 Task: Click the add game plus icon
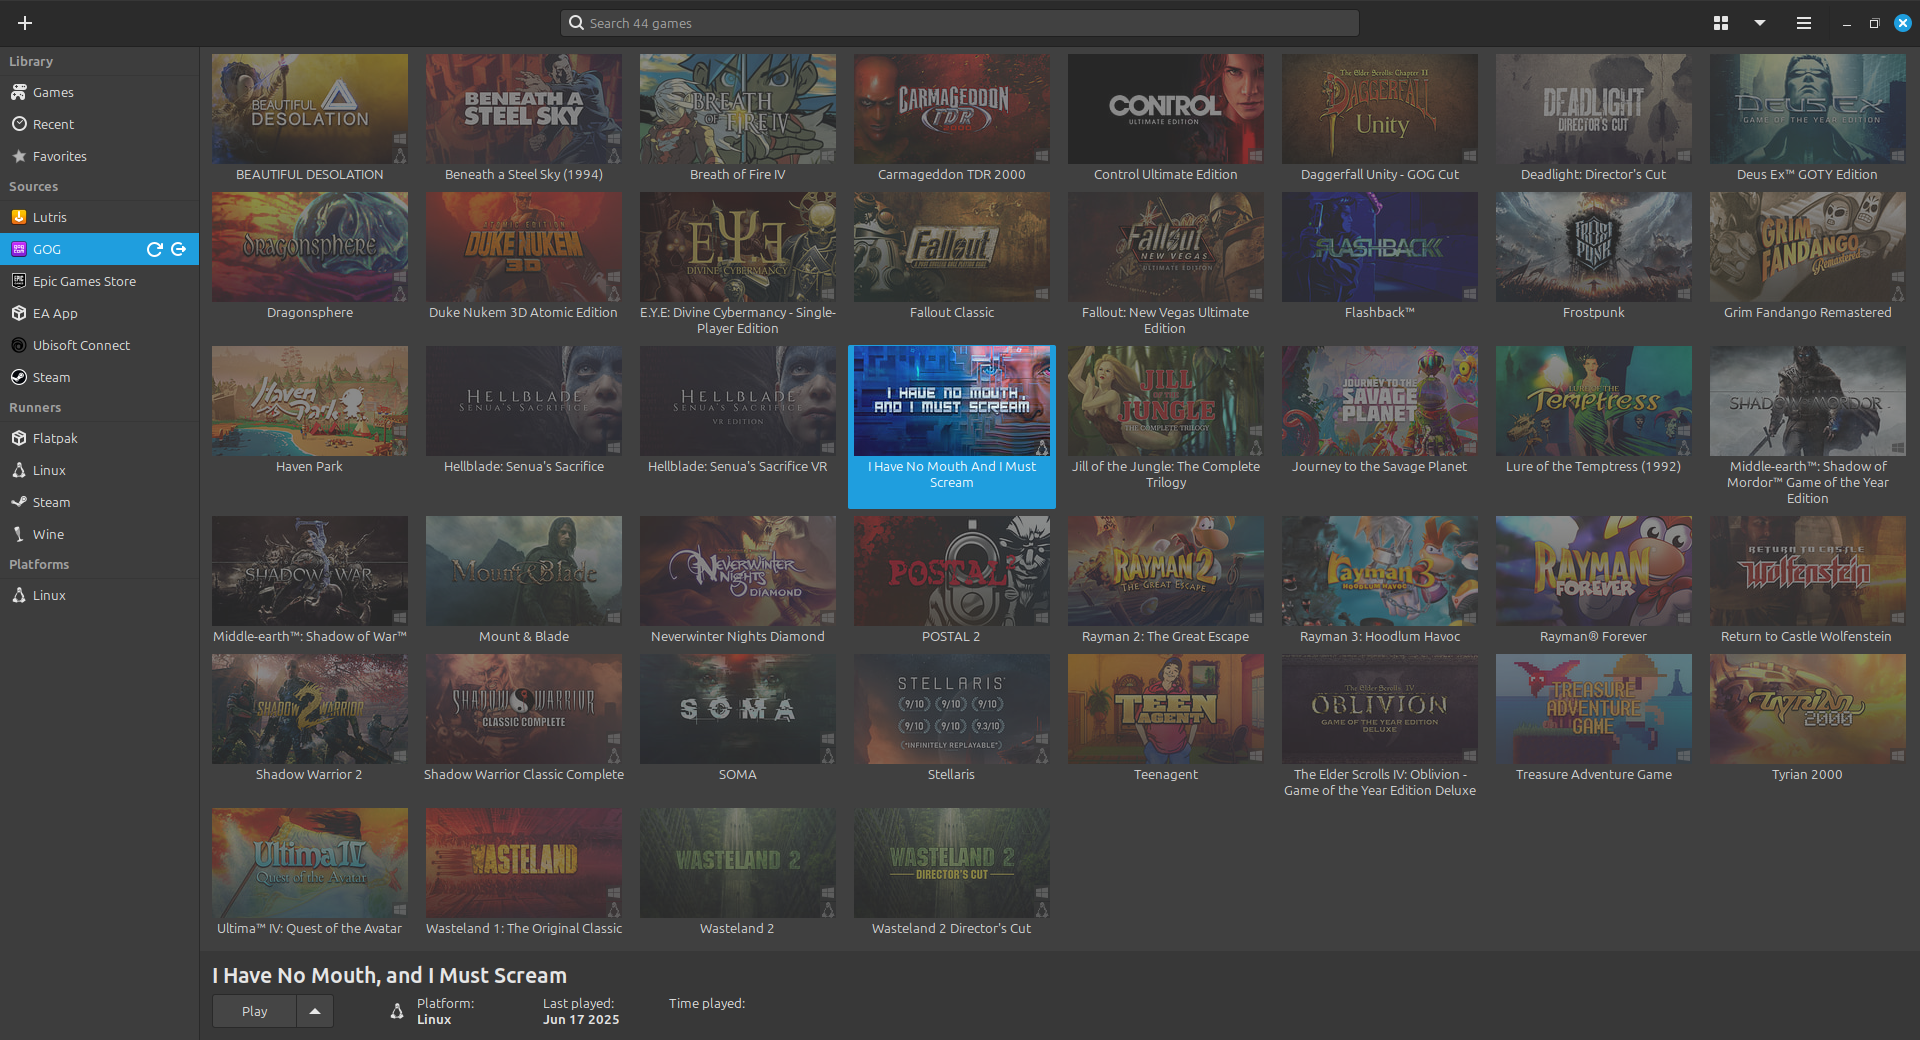tap(25, 23)
